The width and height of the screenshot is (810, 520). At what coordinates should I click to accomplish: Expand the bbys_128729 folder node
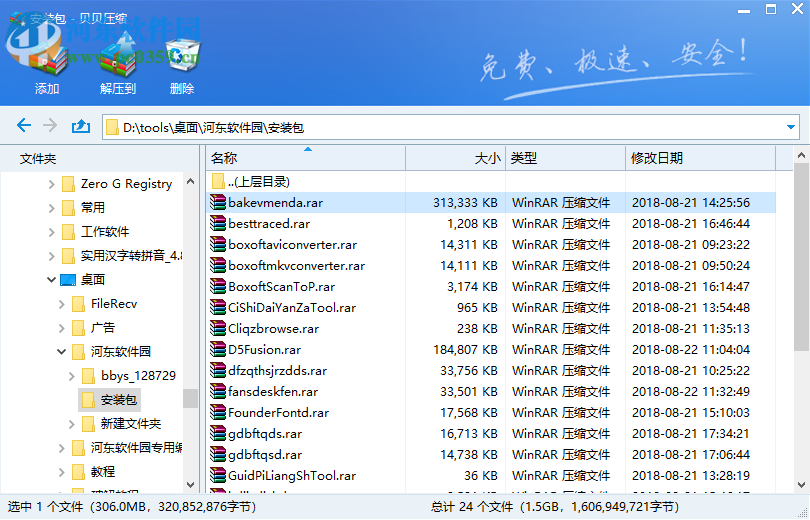72,376
